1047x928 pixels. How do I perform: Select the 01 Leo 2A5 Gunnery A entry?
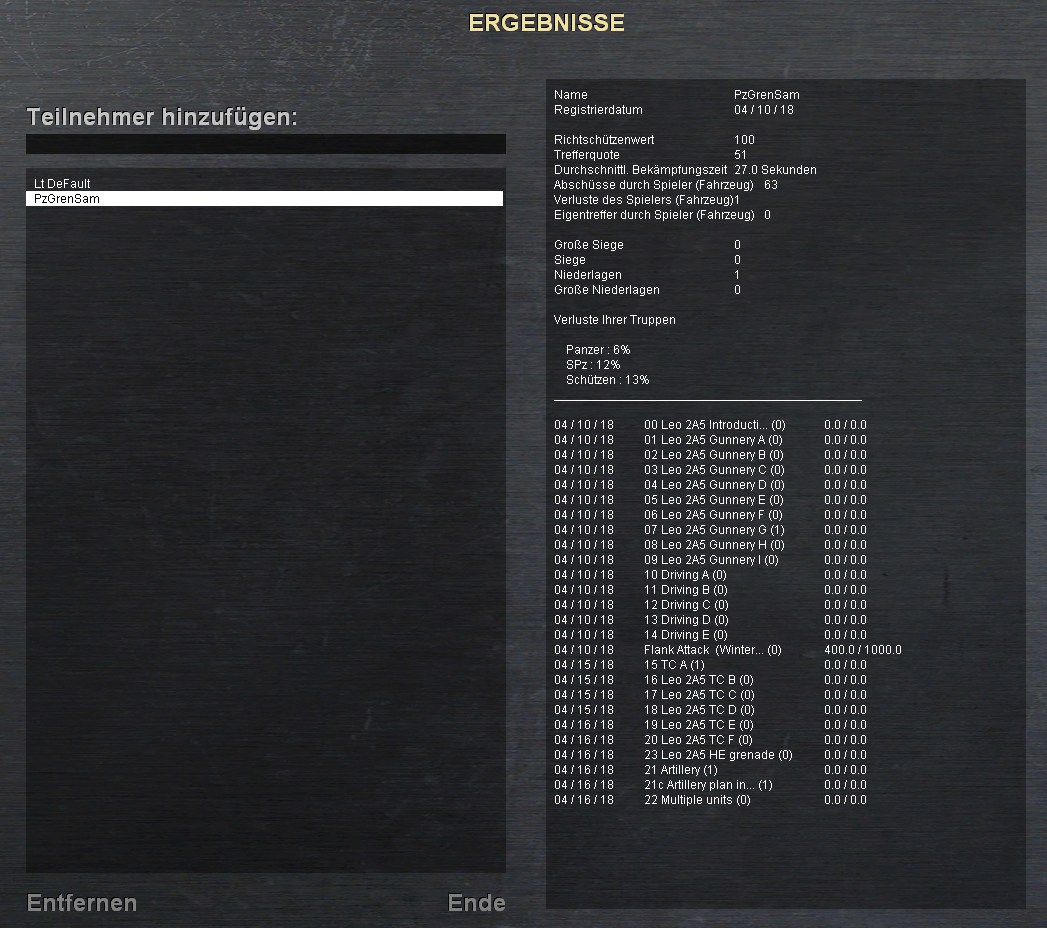(x=712, y=440)
